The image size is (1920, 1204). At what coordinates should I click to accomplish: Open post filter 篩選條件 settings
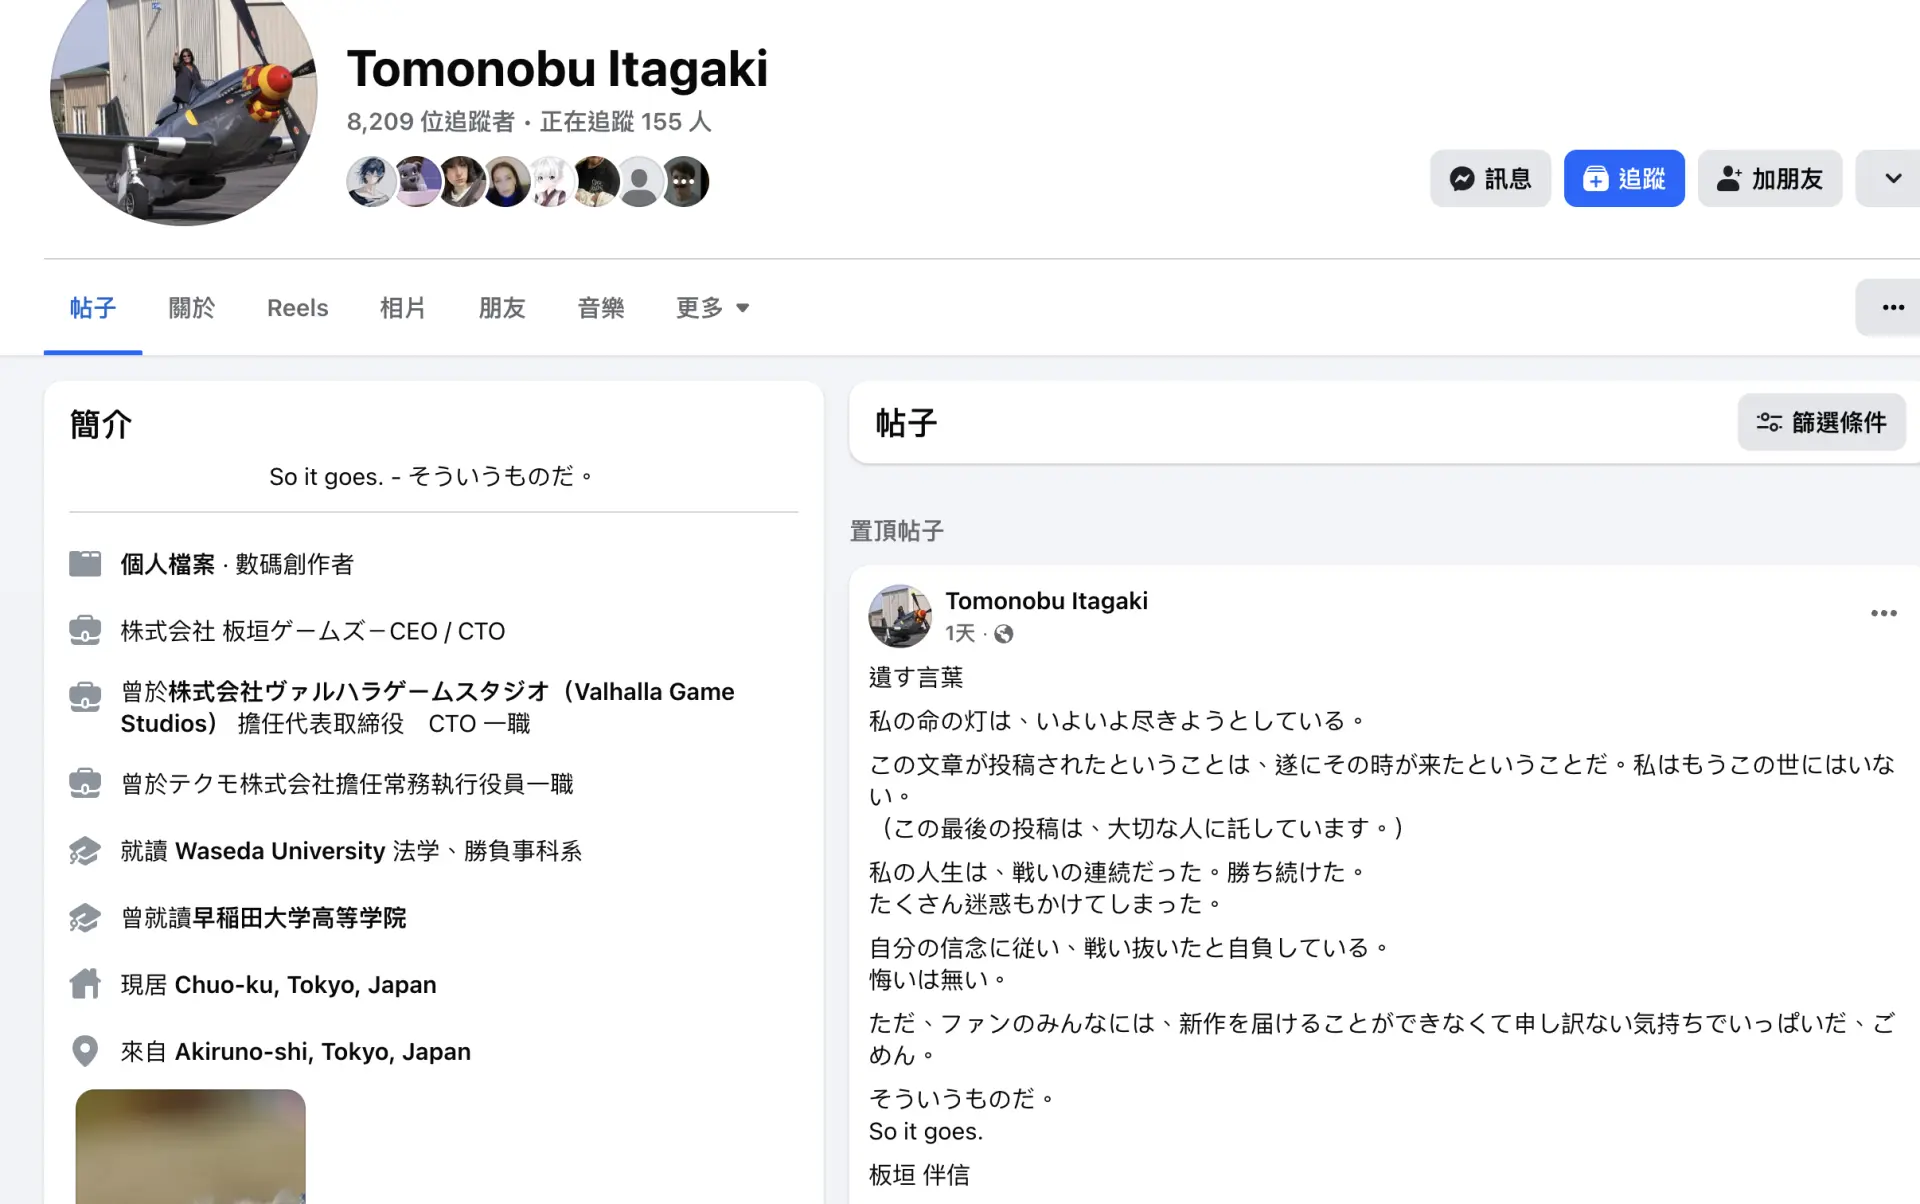[1821, 423]
